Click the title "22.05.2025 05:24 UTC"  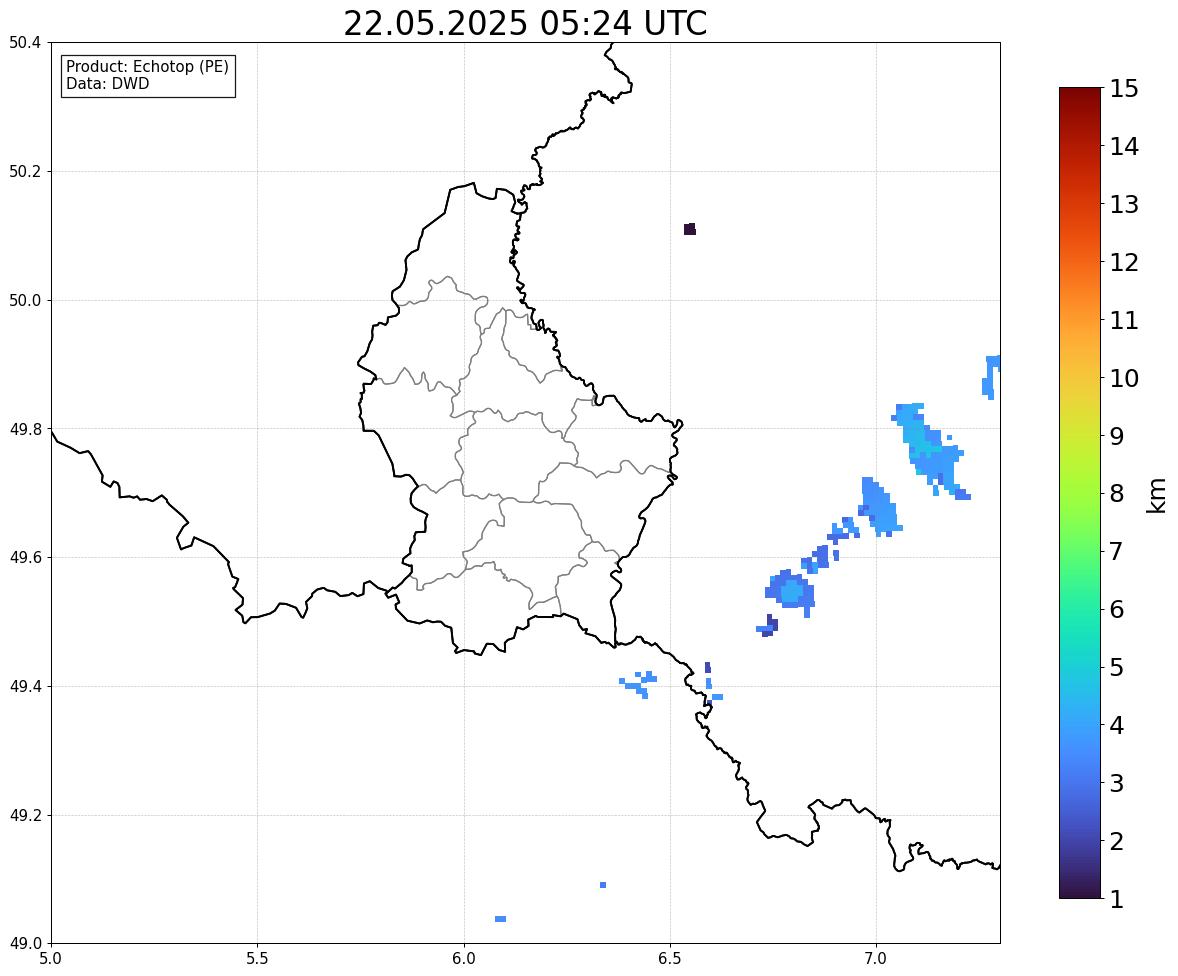click(525, 23)
